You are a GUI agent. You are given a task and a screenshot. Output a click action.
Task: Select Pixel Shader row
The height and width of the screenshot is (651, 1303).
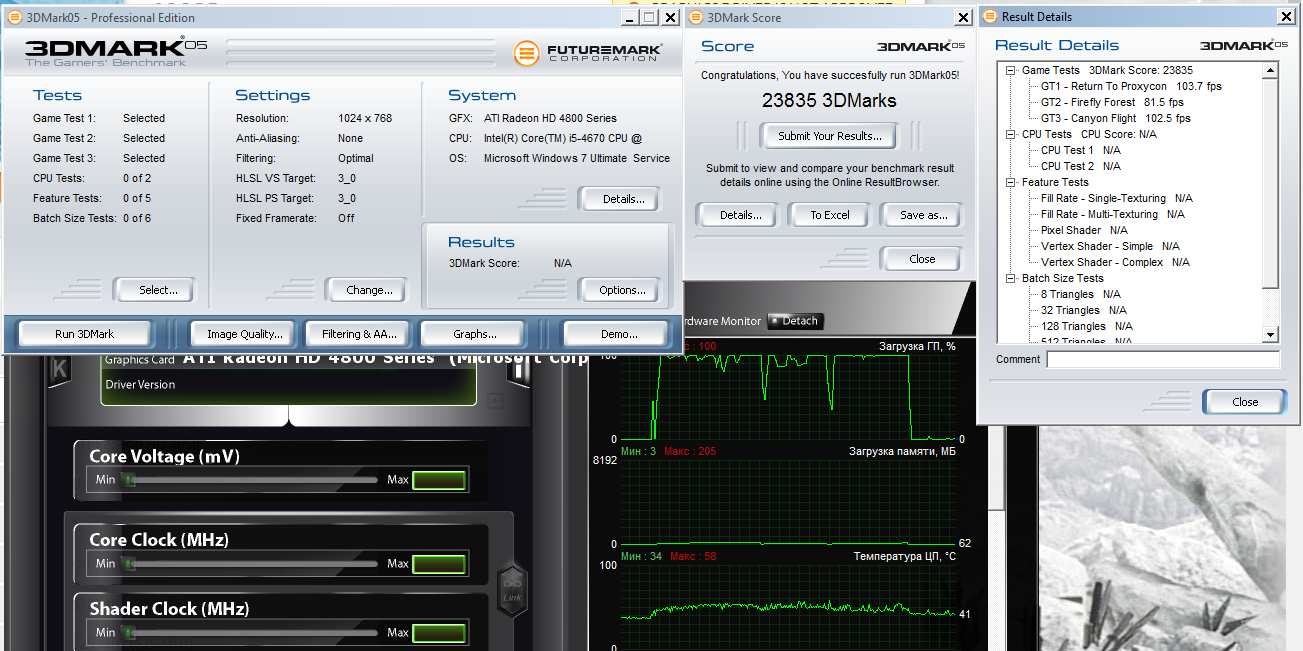point(1084,230)
